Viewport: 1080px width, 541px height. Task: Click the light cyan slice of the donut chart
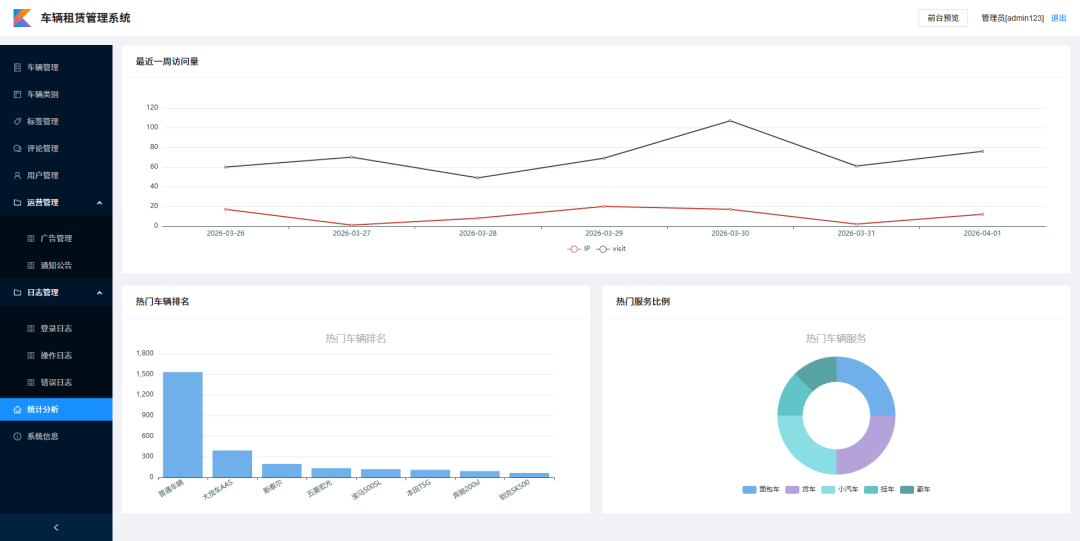coord(802,449)
